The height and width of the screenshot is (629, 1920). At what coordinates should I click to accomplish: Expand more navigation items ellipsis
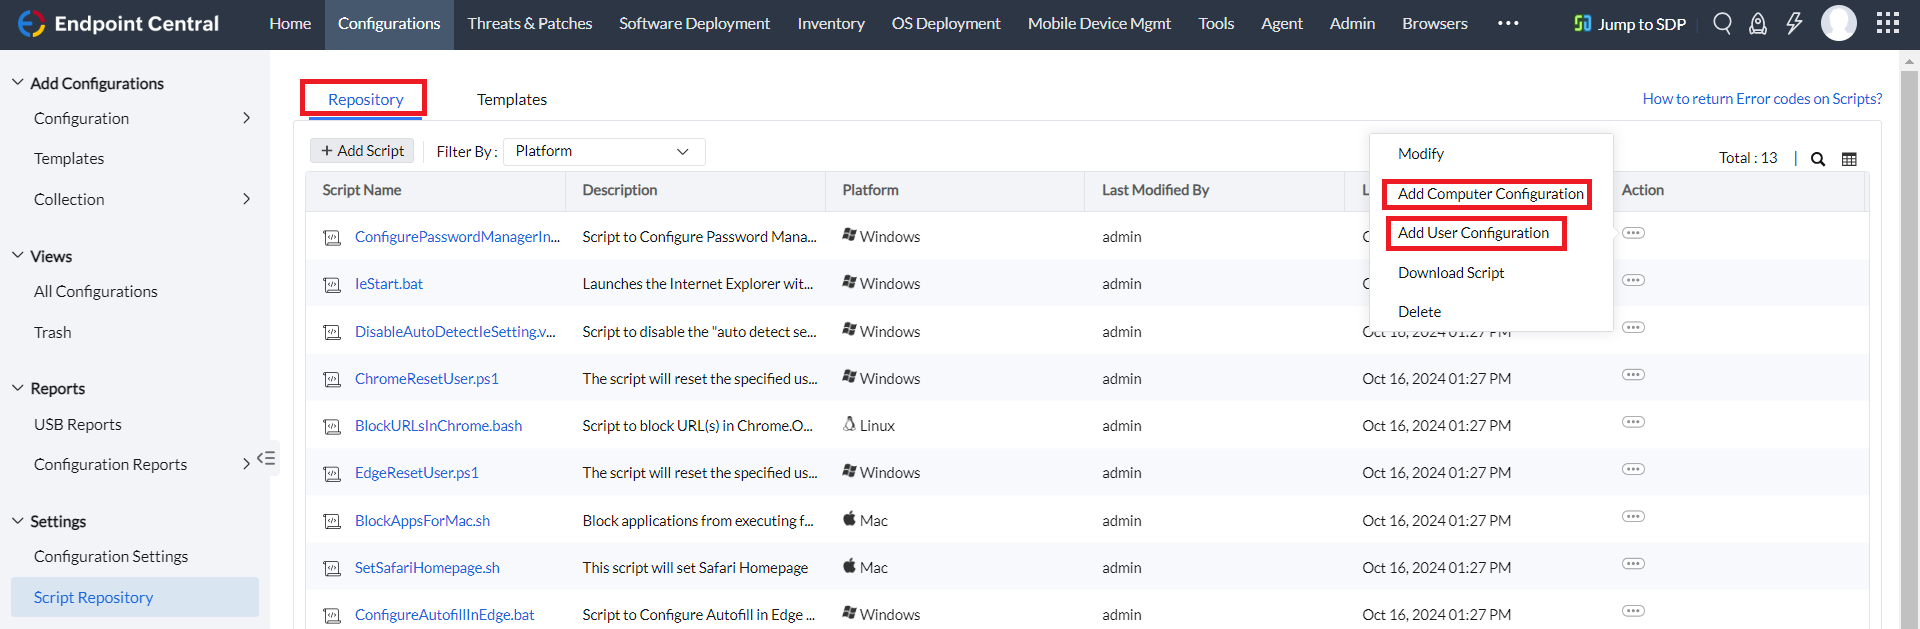tap(1508, 23)
